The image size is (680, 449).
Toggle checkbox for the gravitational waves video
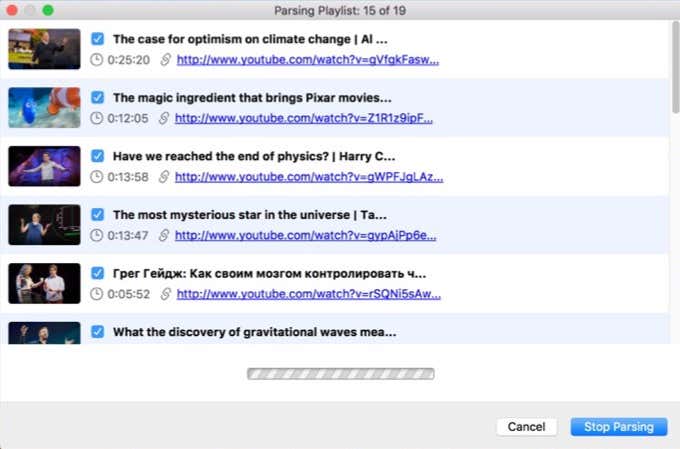coord(97,332)
